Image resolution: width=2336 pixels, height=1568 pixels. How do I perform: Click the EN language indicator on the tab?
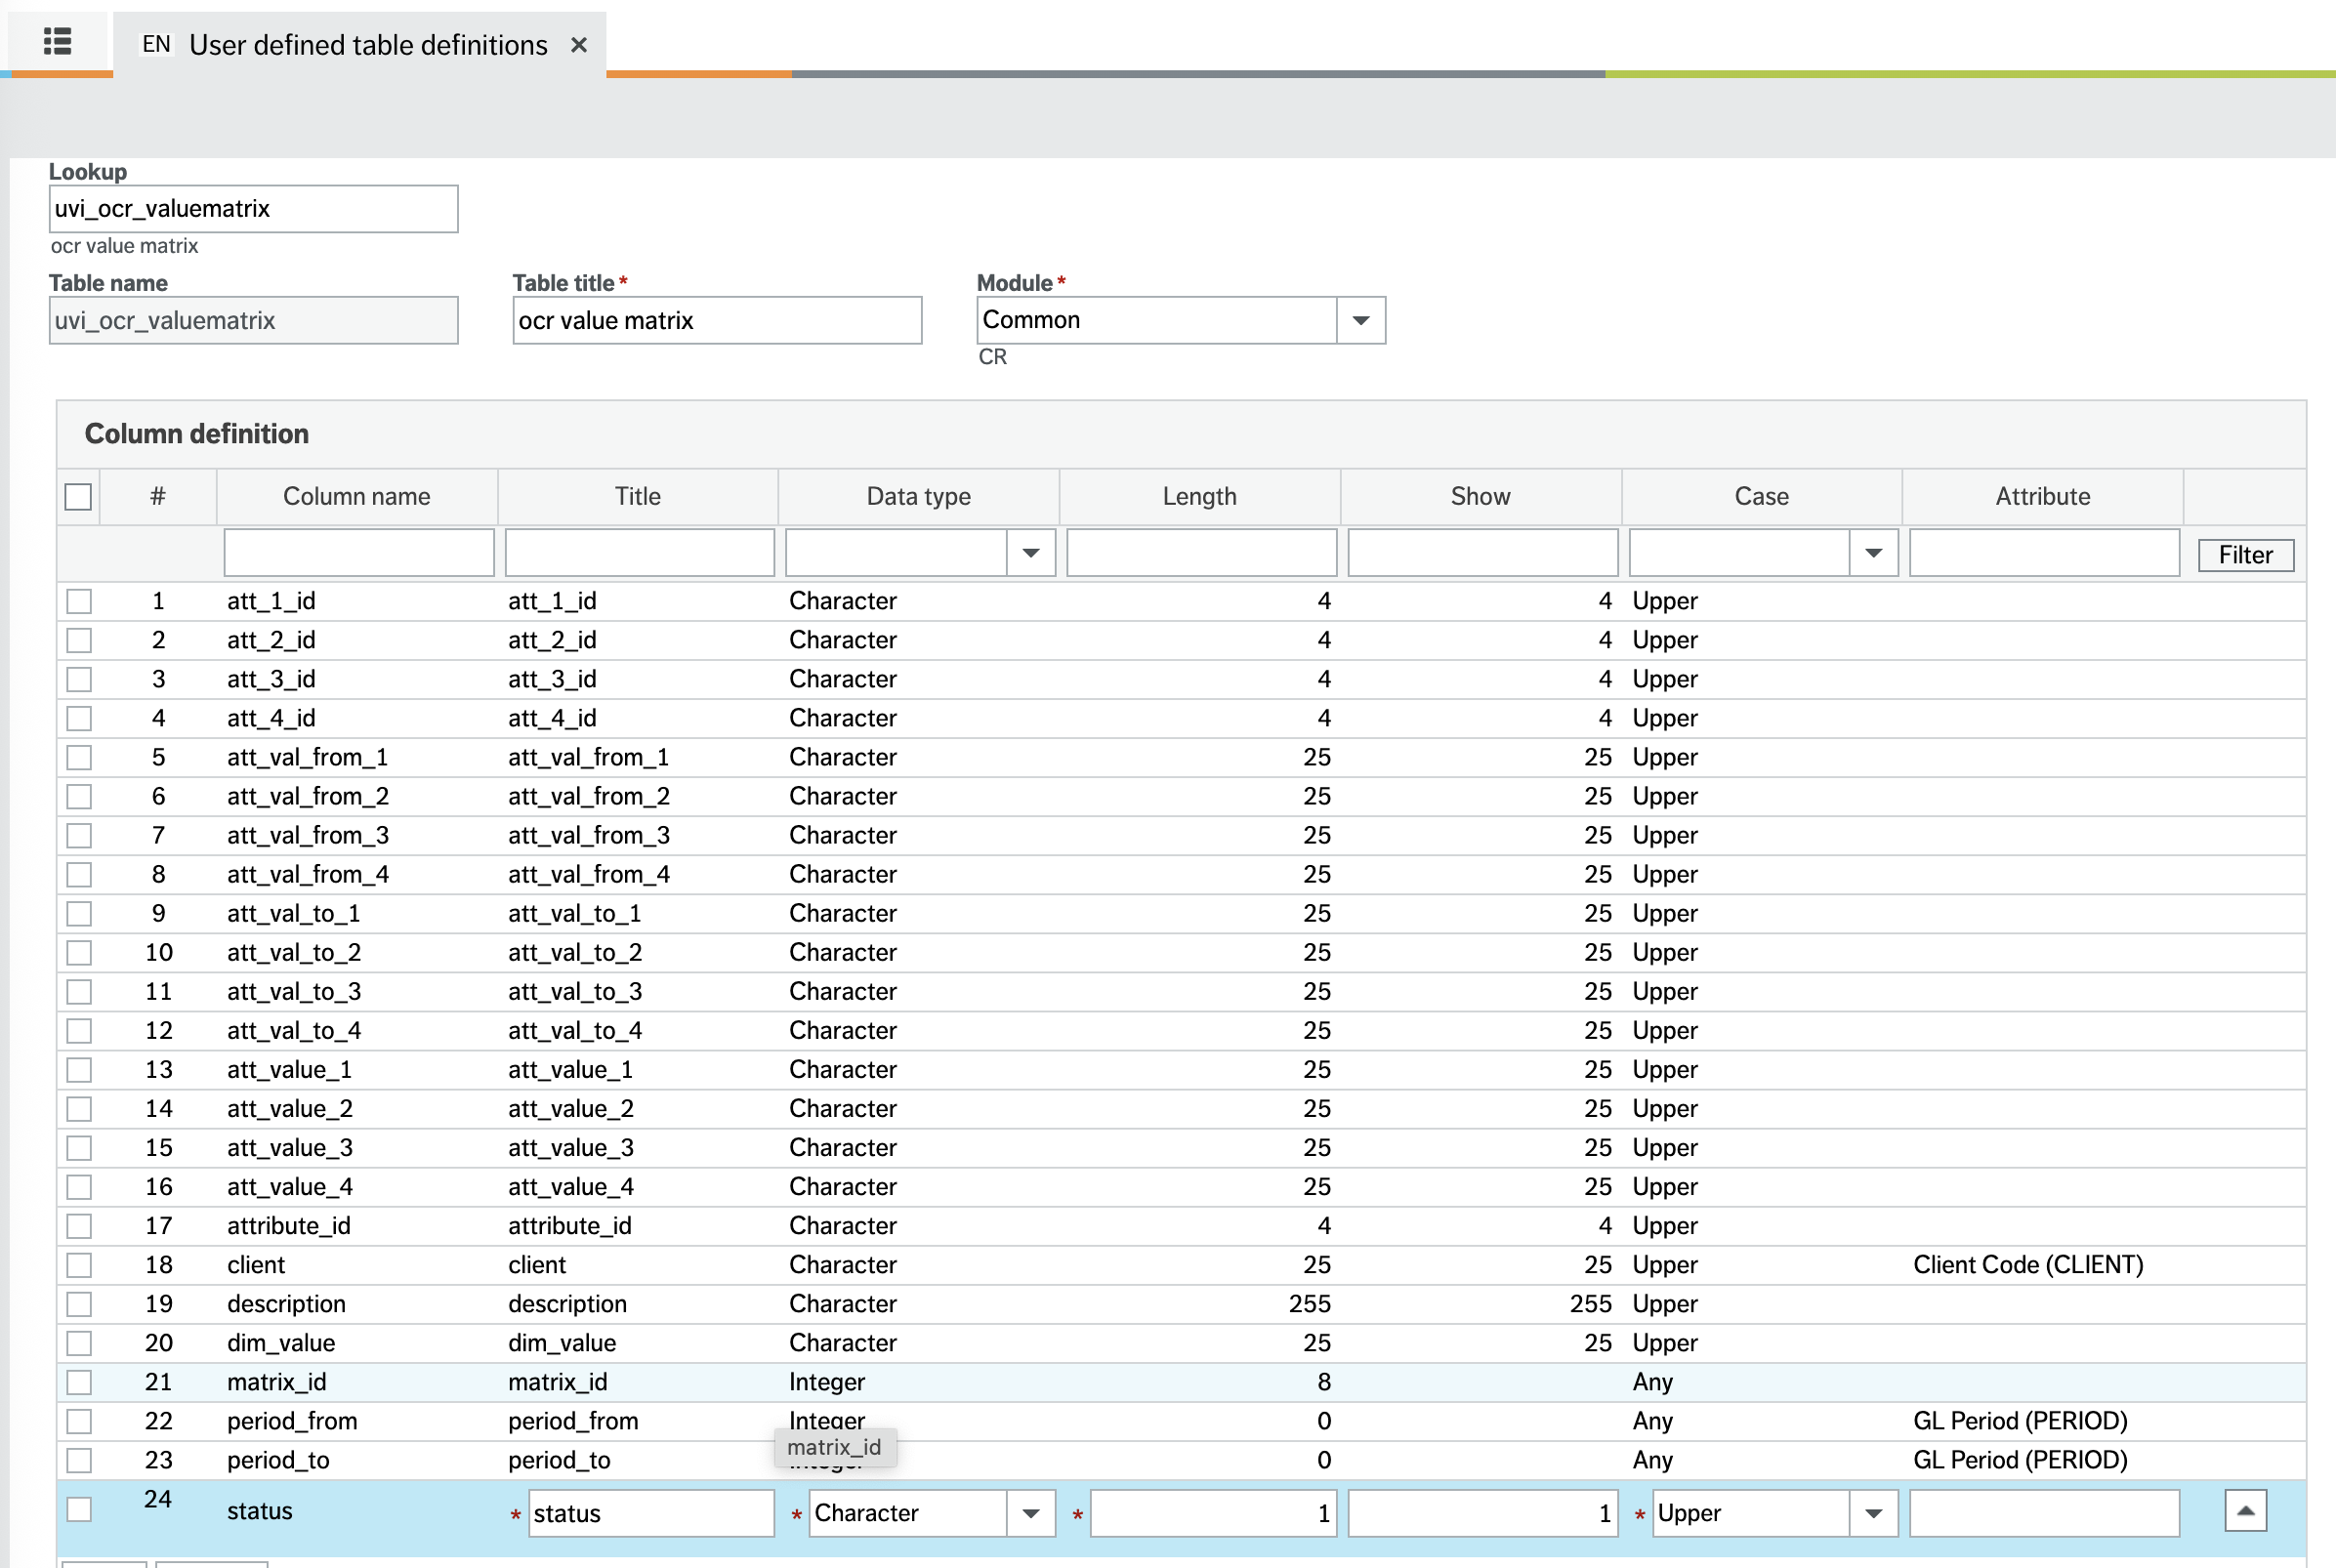coord(156,44)
